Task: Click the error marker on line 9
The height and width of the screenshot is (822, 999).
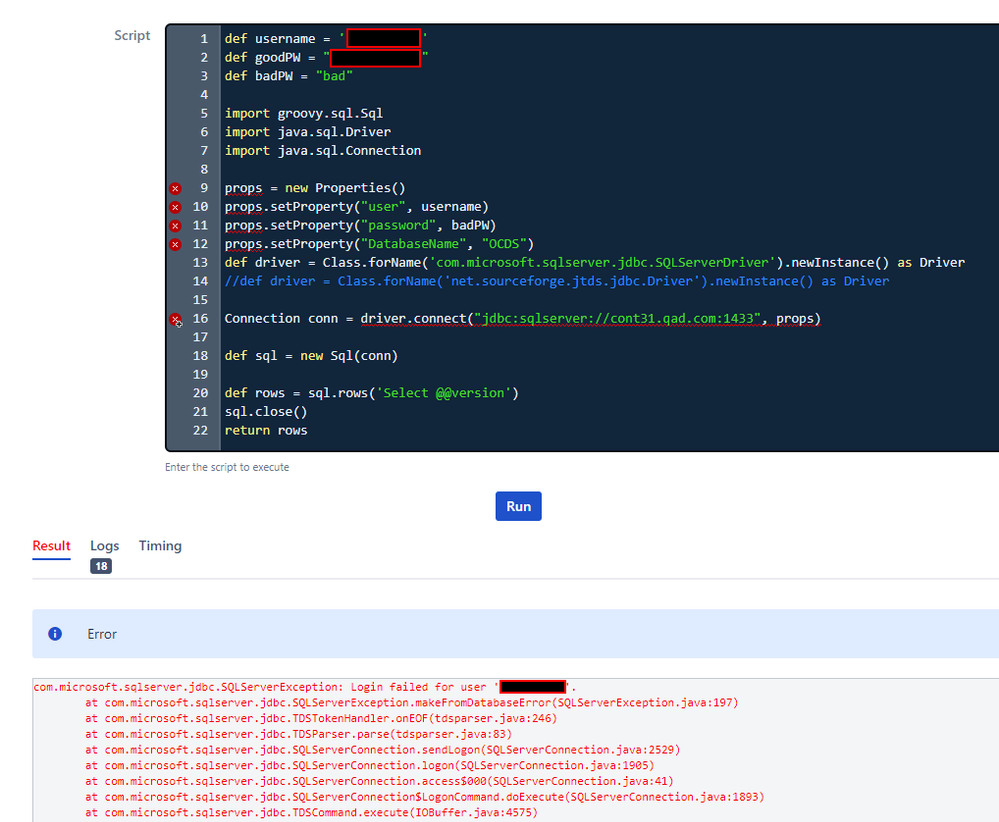Action: click(175, 189)
